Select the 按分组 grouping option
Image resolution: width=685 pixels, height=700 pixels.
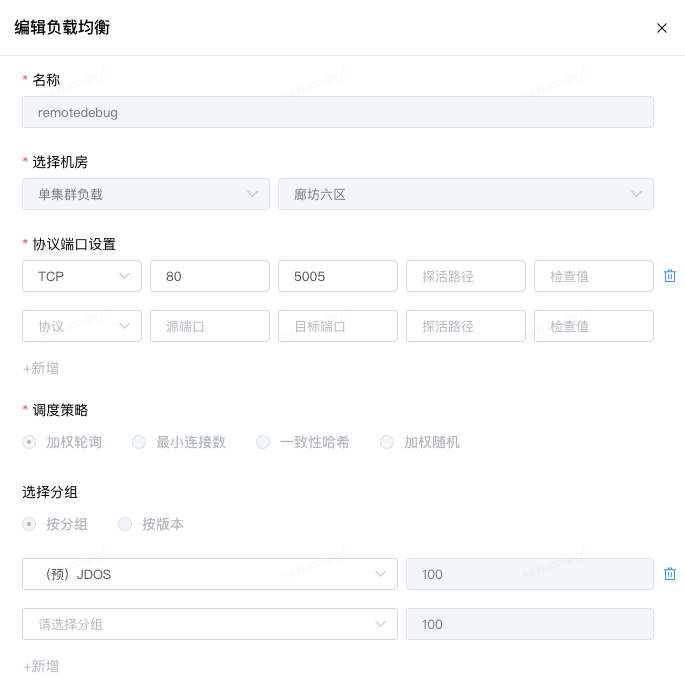[x=30, y=524]
